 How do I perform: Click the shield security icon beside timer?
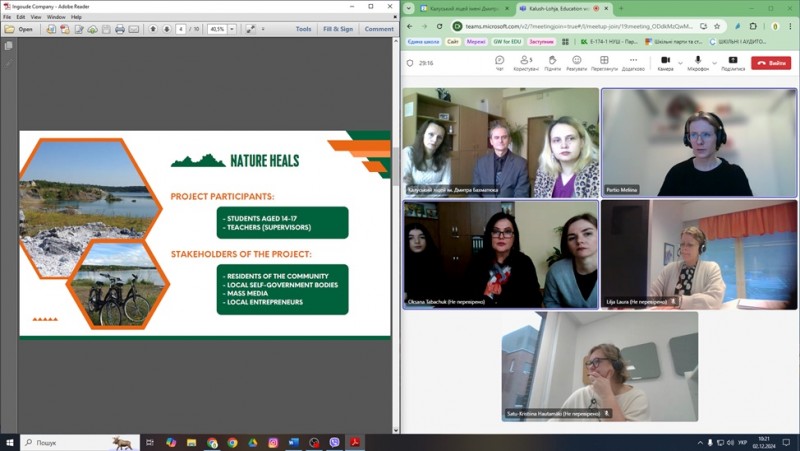[410, 63]
